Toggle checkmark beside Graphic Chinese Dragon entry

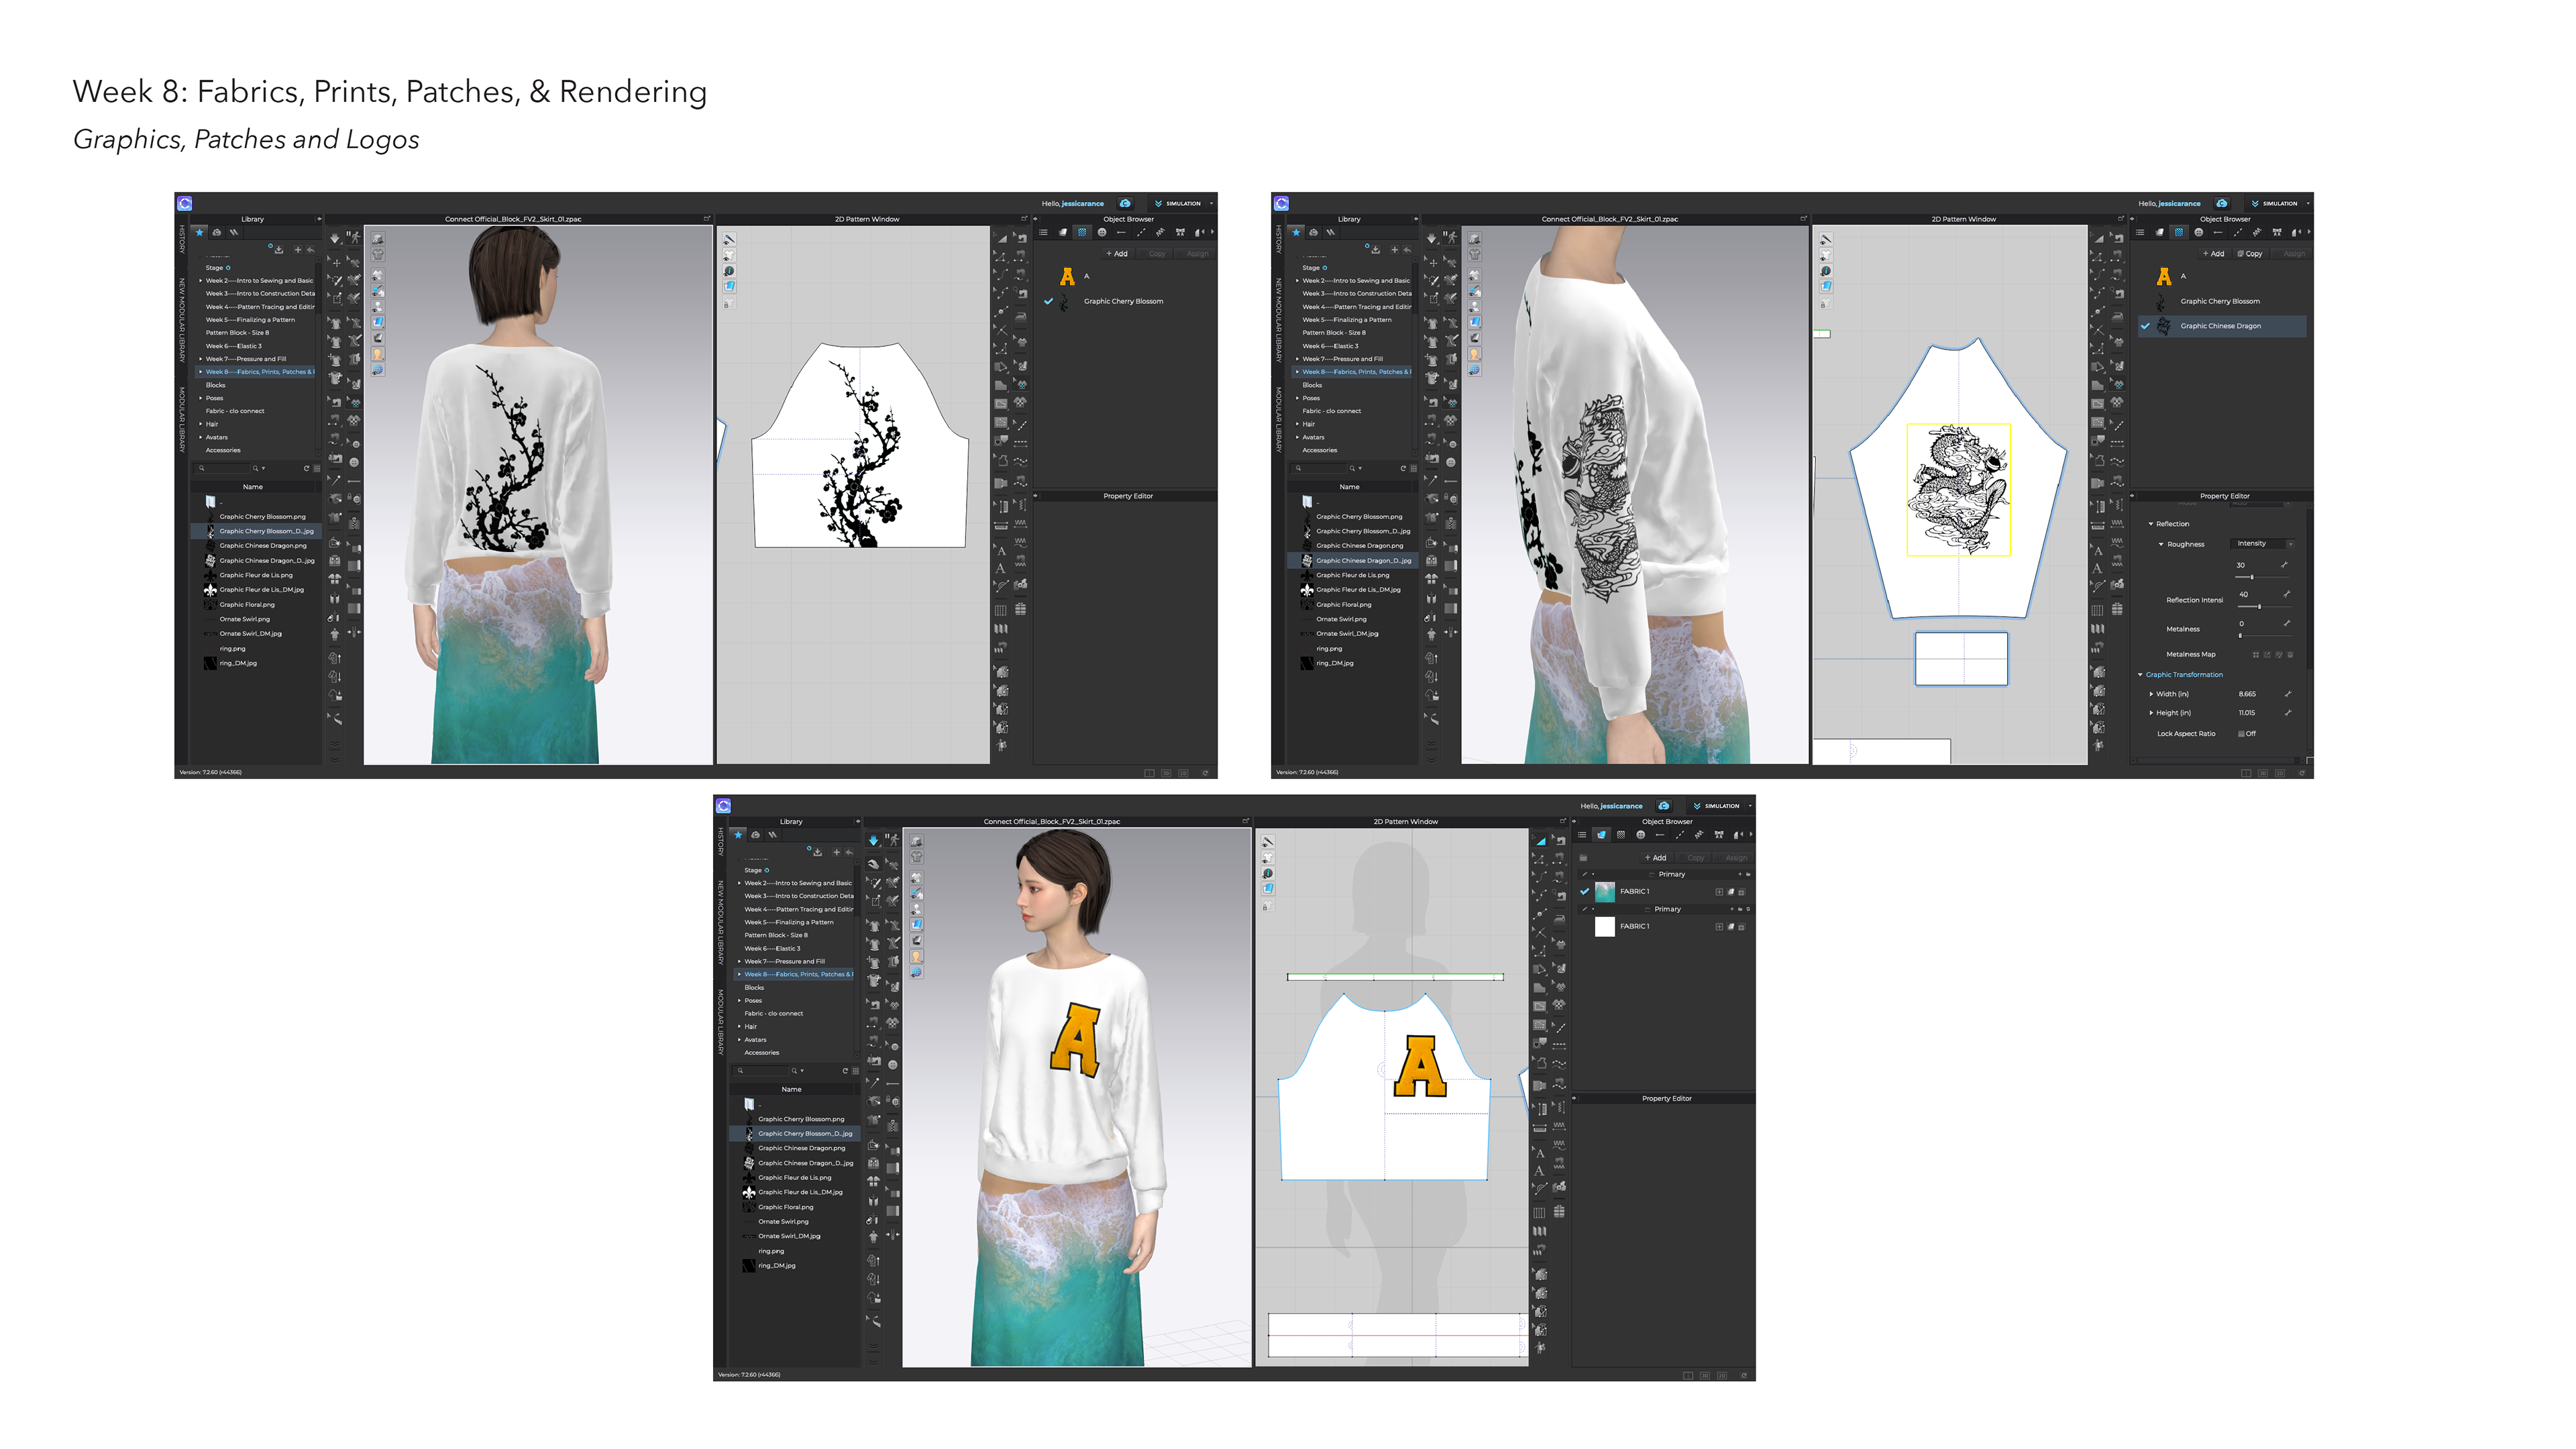tap(2145, 326)
